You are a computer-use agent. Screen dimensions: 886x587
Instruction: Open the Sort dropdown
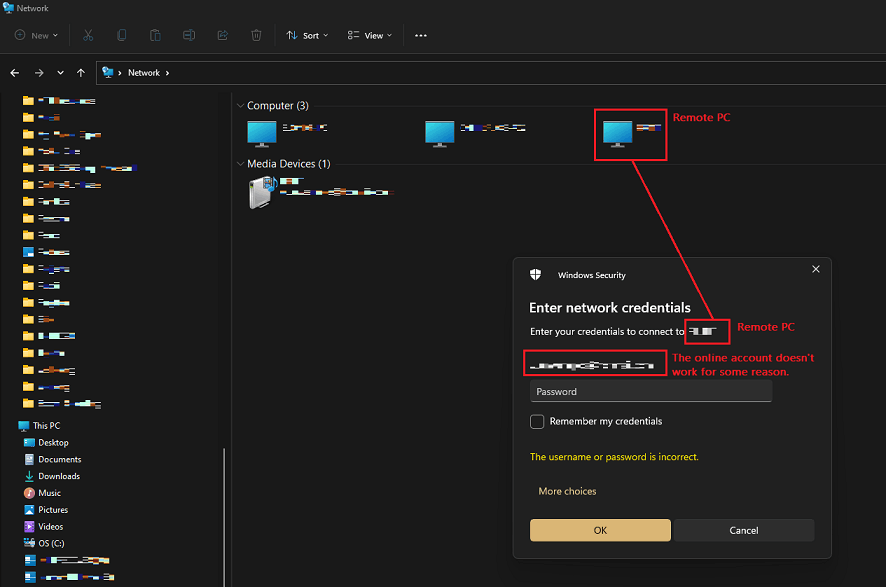pyautogui.click(x=307, y=35)
